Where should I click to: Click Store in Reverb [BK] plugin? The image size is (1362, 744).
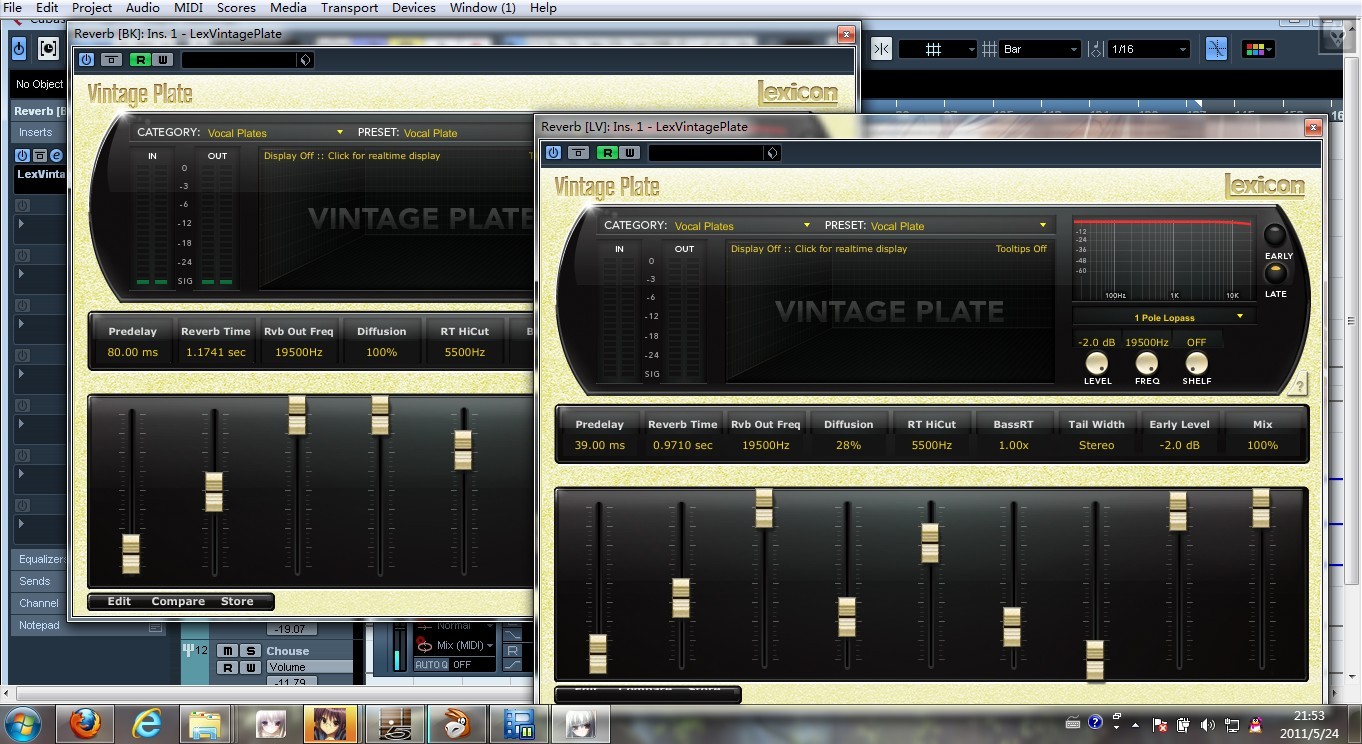pos(237,602)
